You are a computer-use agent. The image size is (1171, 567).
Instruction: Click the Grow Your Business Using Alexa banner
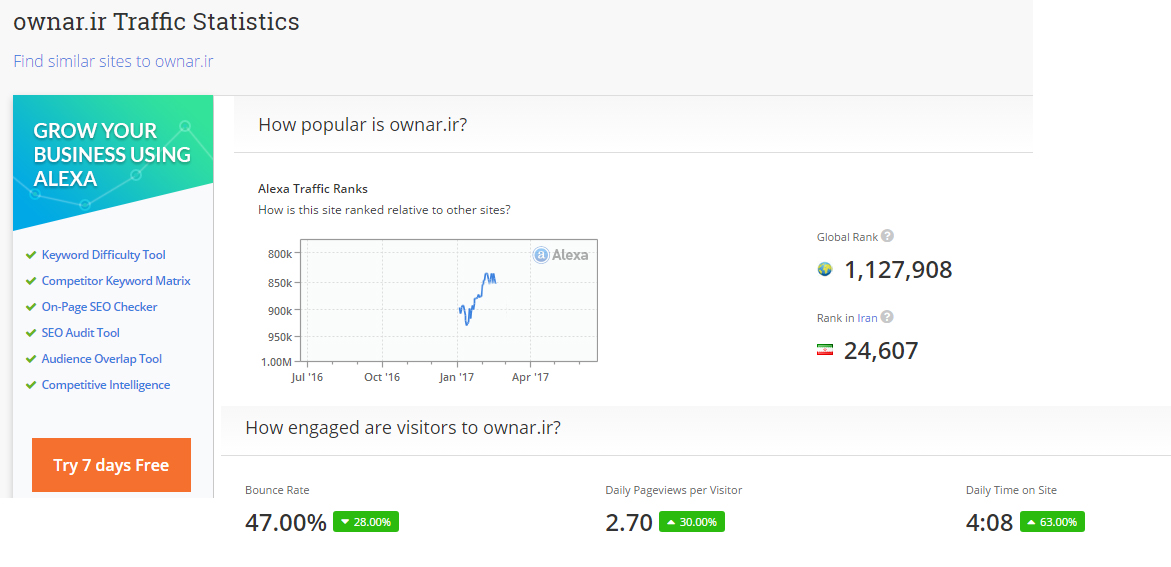[113, 162]
